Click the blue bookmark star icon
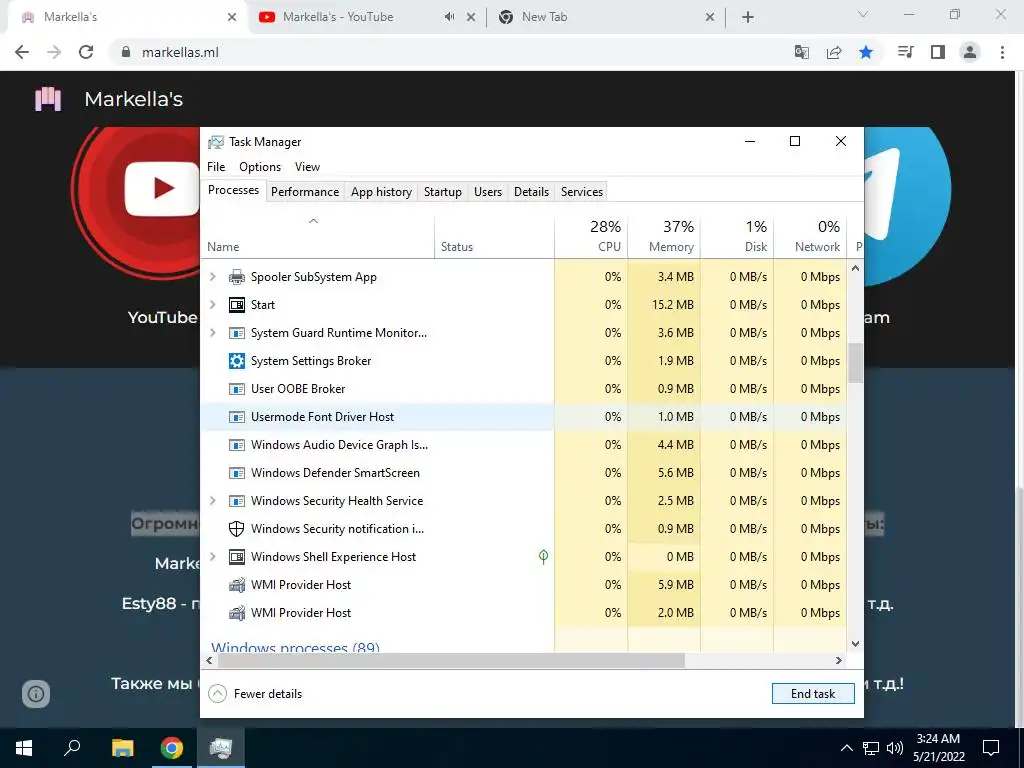The height and width of the screenshot is (768, 1024). pyautogui.click(x=866, y=52)
